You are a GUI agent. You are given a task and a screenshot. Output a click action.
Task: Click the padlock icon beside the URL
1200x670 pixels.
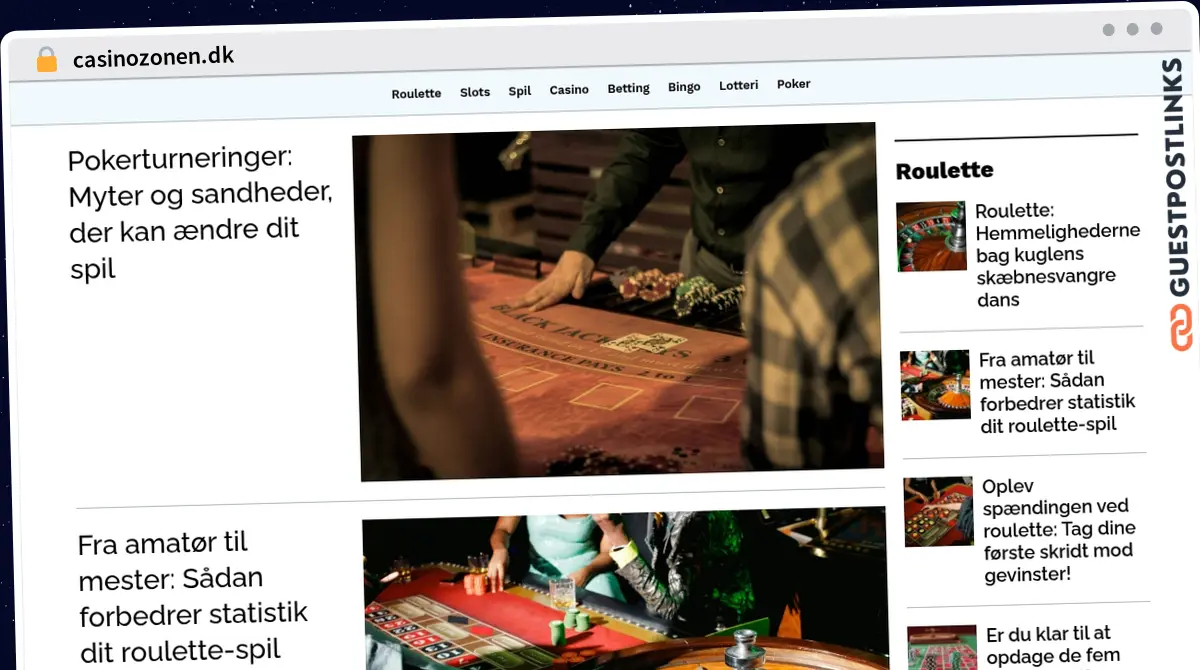pos(47,59)
